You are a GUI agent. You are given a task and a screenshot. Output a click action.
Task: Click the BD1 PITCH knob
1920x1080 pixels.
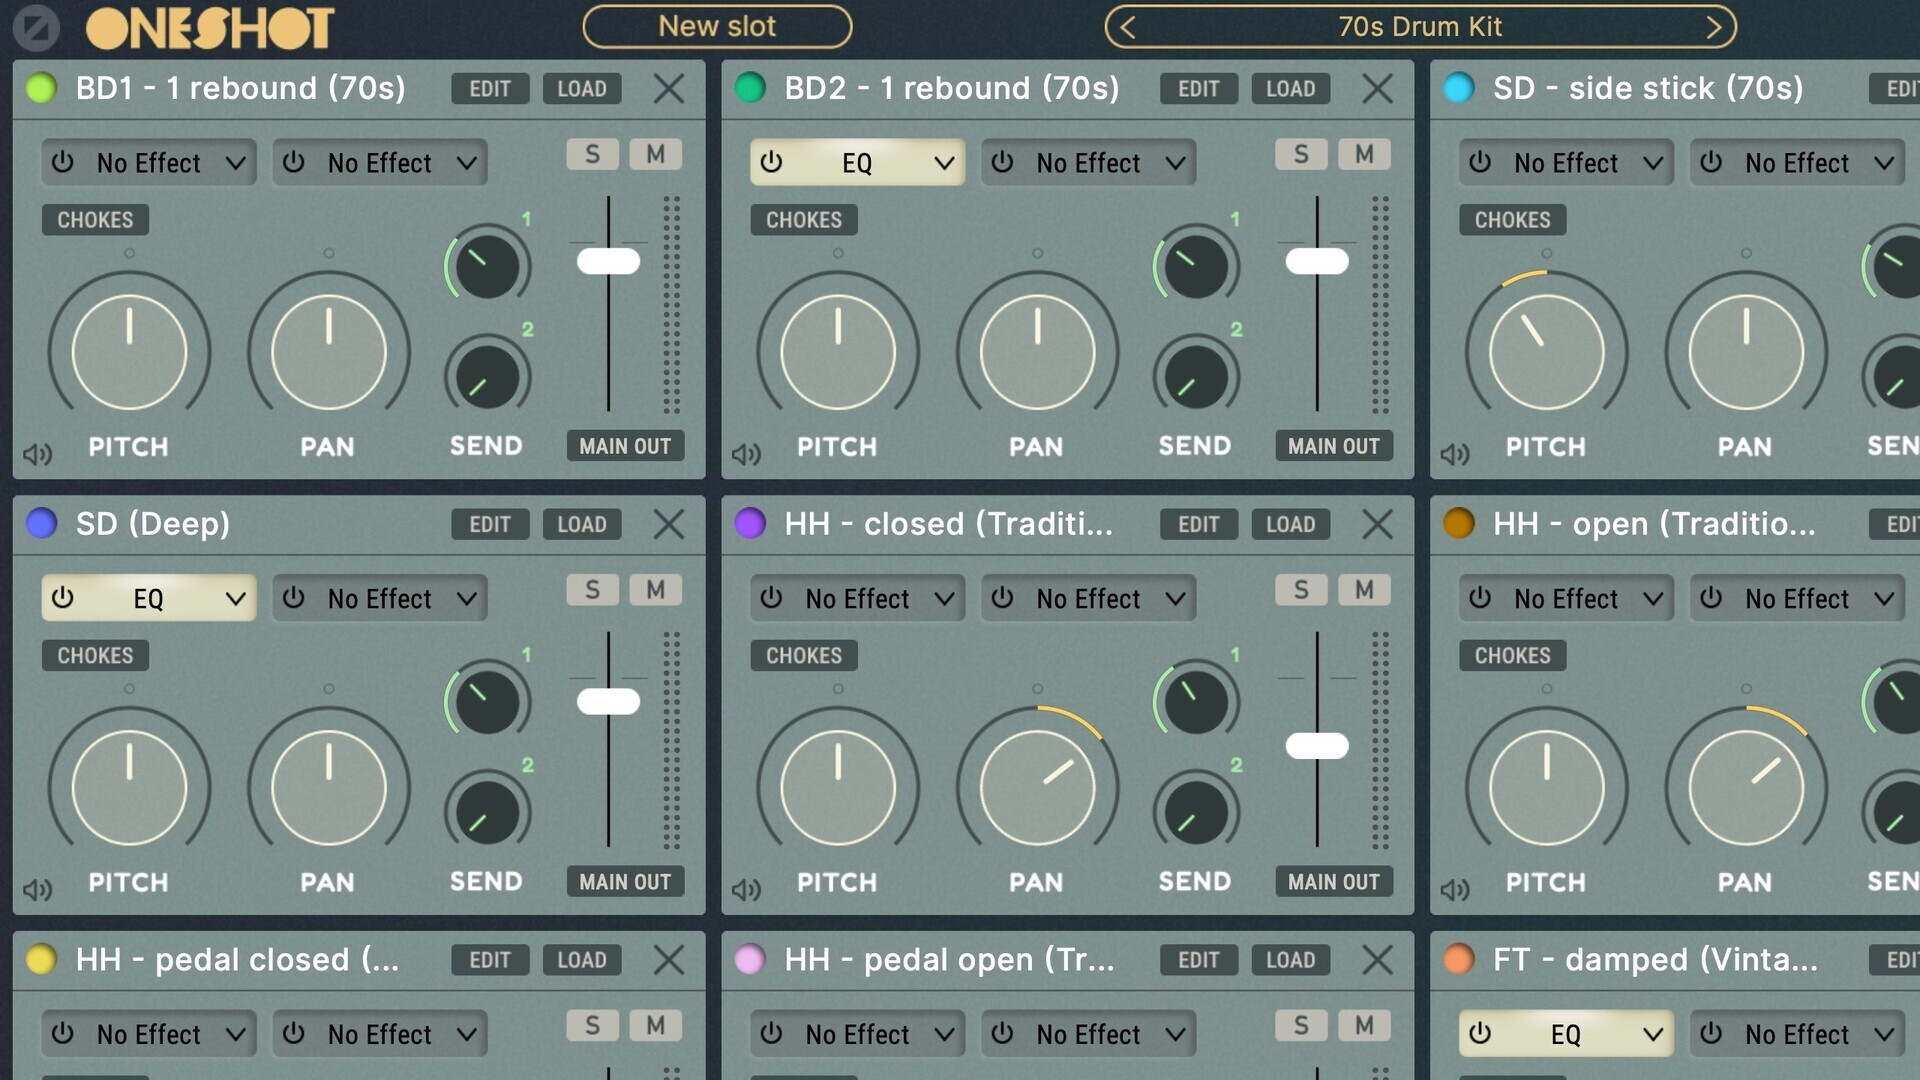click(129, 351)
